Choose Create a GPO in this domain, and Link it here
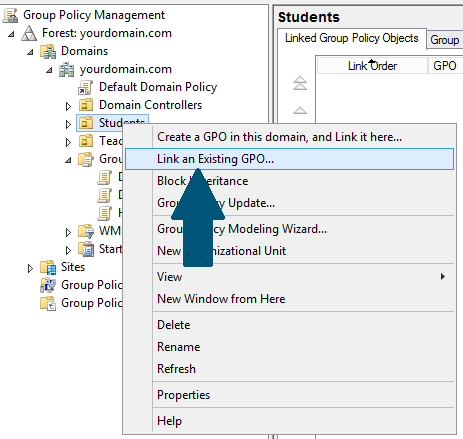Viewport: 463px width, 439px height. pos(289,137)
